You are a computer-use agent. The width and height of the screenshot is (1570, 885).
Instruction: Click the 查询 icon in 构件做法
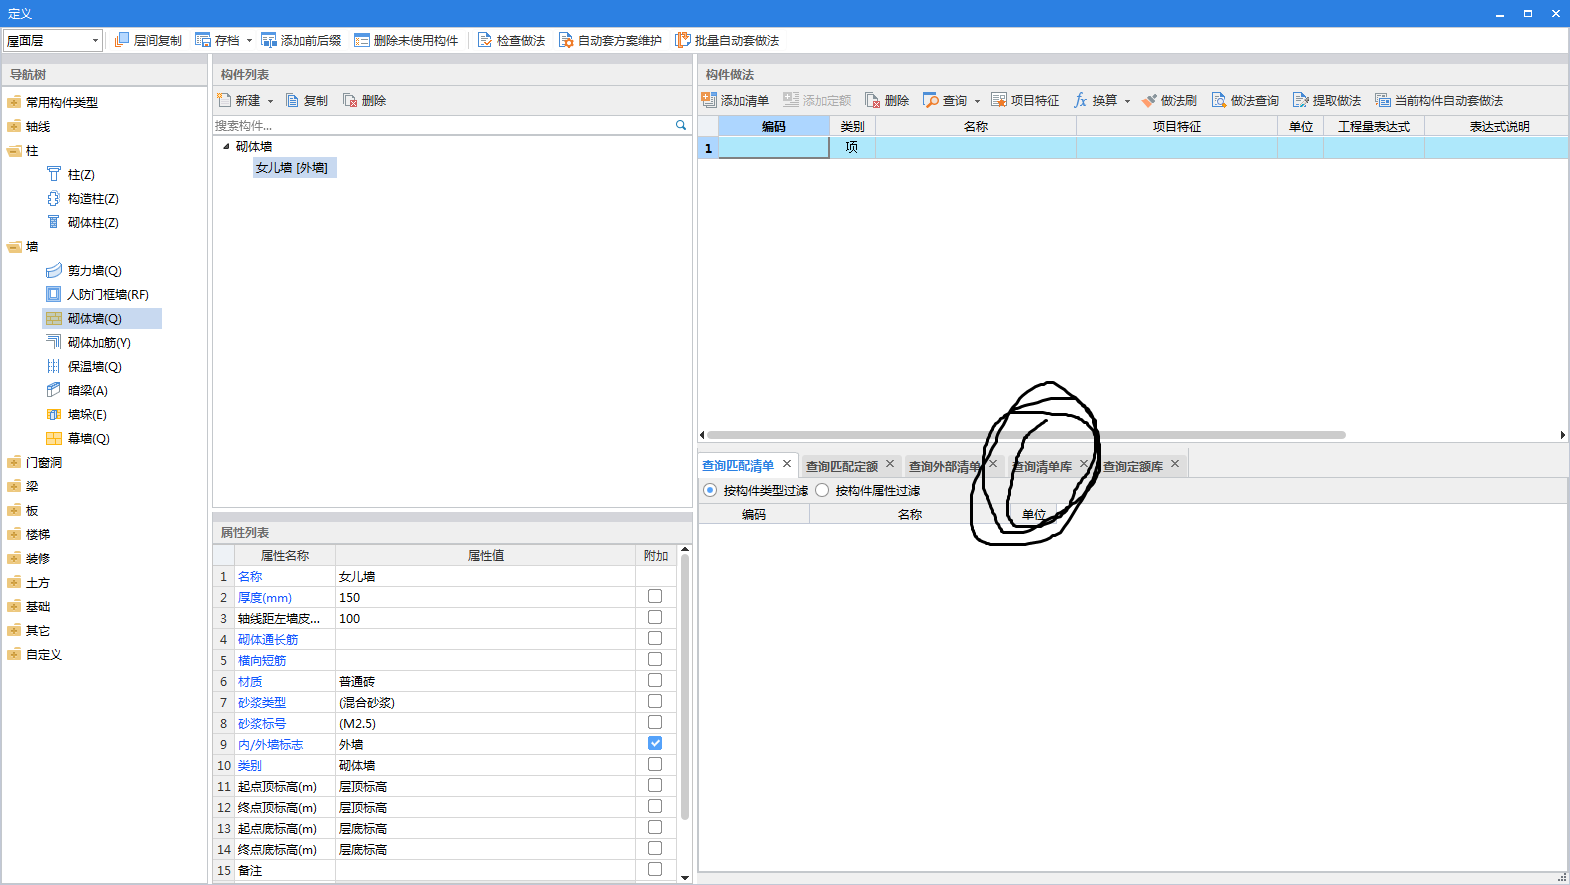point(931,100)
